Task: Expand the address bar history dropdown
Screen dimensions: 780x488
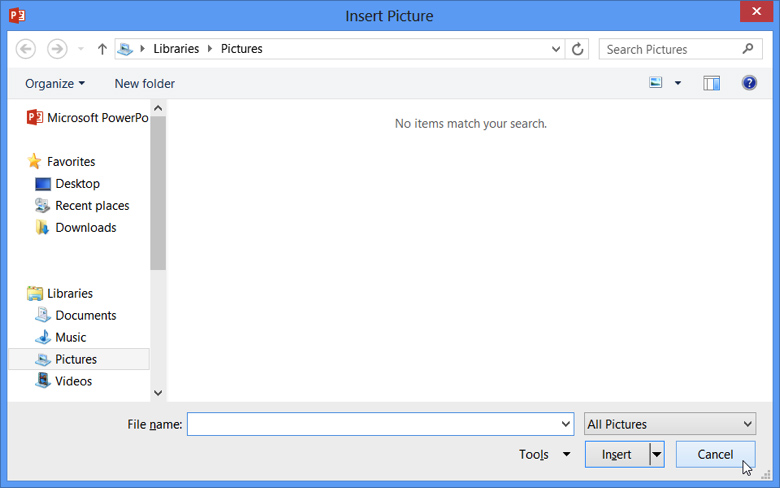Action: [556, 49]
